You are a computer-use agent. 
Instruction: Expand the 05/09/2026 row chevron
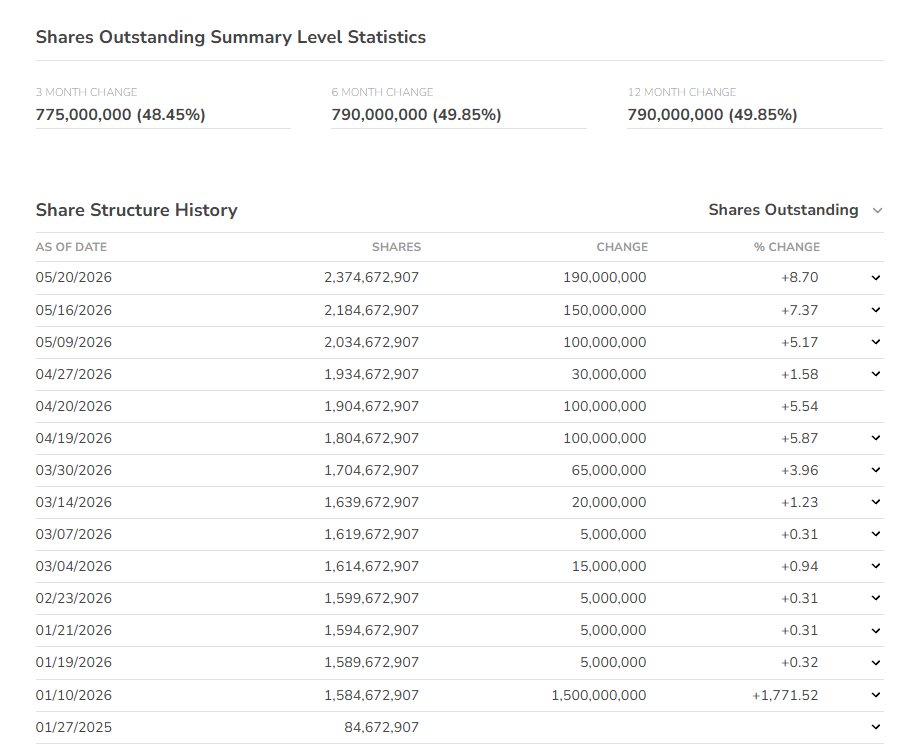(x=876, y=342)
